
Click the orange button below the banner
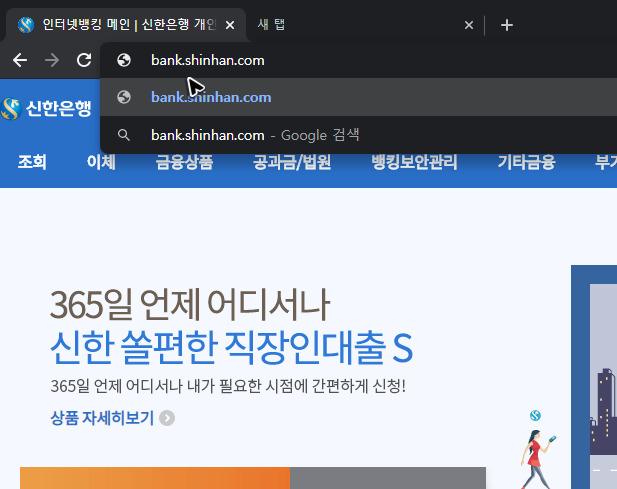(155, 478)
